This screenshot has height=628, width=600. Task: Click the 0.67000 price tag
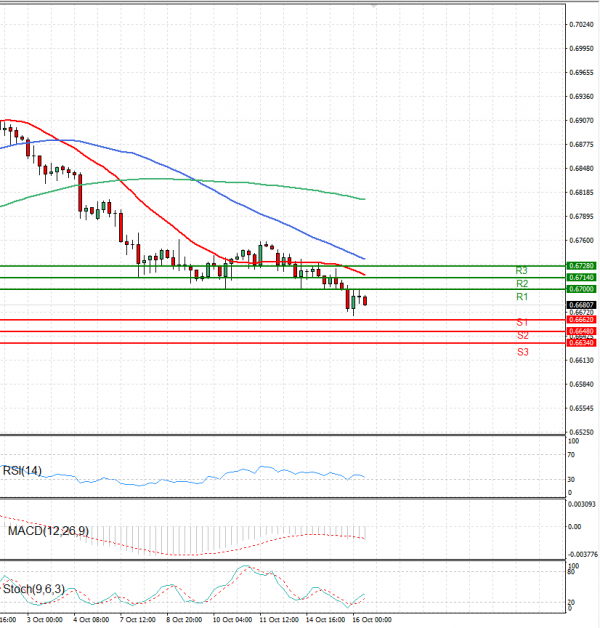(582, 289)
